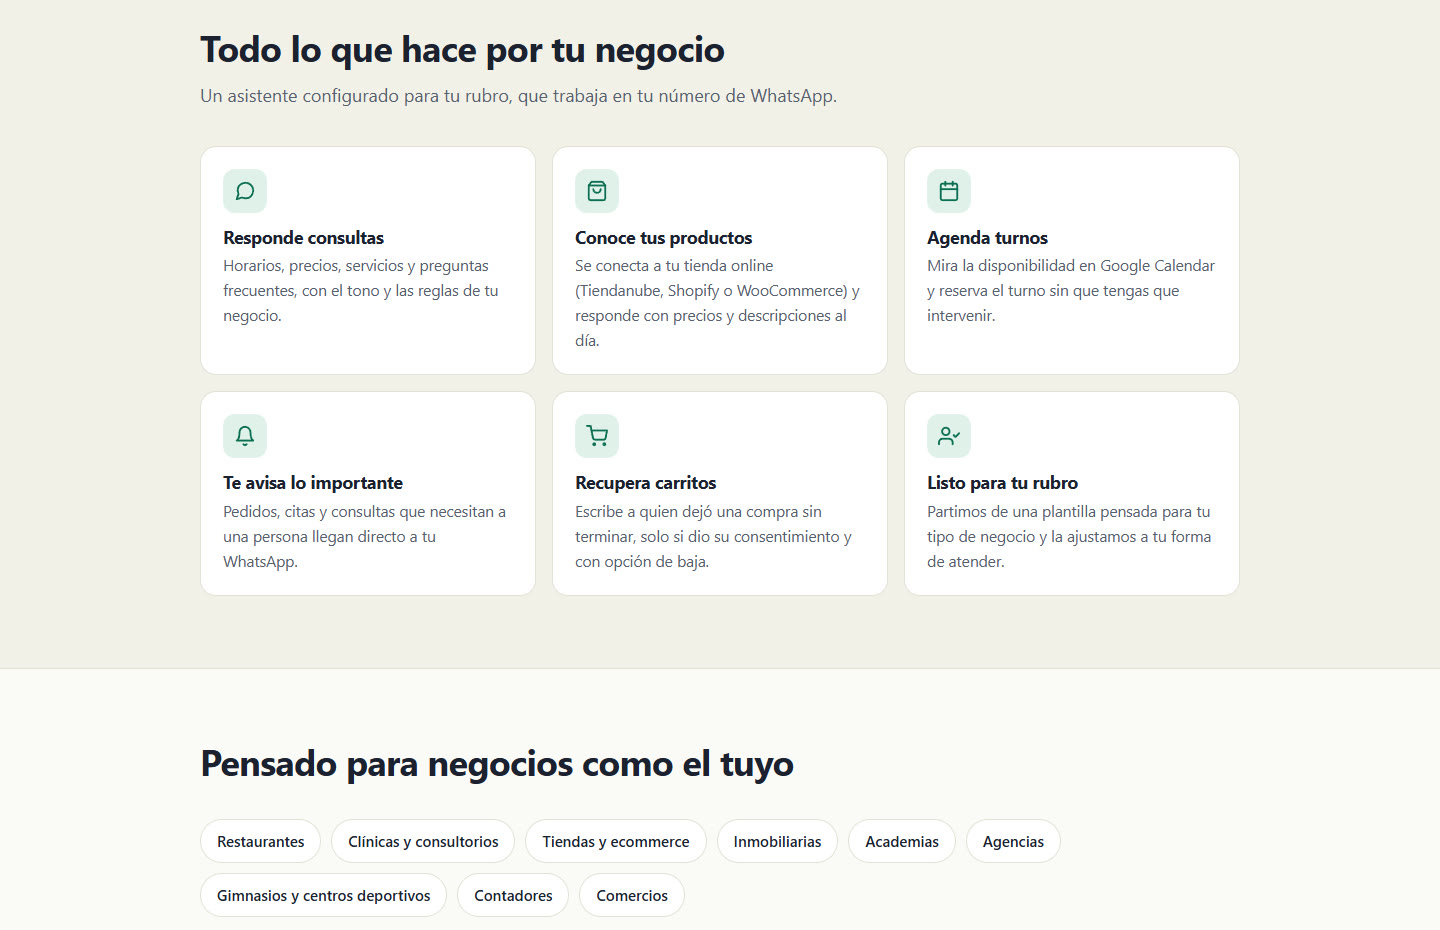
Task: Click the Te avisa lo importante title
Action: [313, 483]
